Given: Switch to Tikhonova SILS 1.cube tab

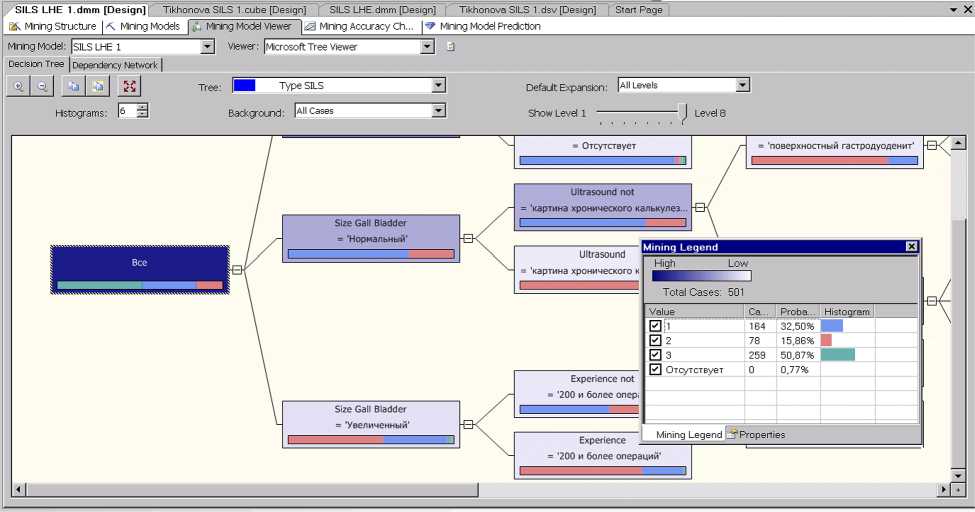Looking at the screenshot, I should pyautogui.click(x=234, y=10).
